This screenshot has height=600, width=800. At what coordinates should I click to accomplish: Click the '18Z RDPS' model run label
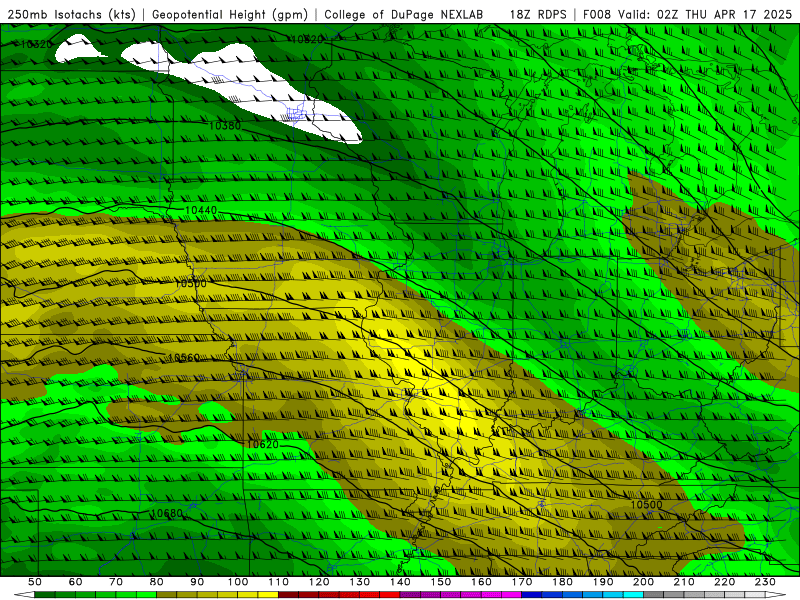click(x=538, y=14)
